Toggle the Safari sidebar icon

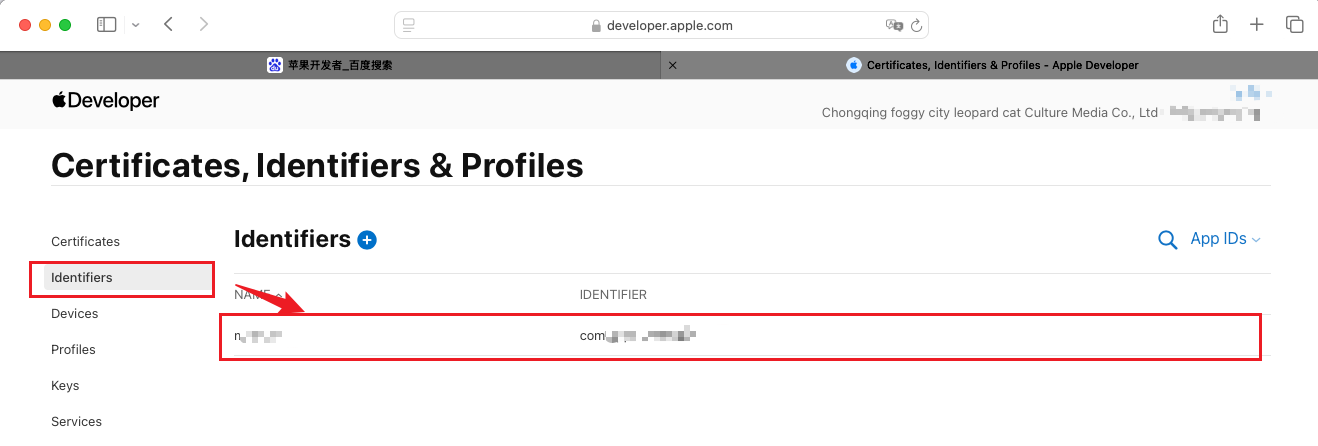point(106,24)
